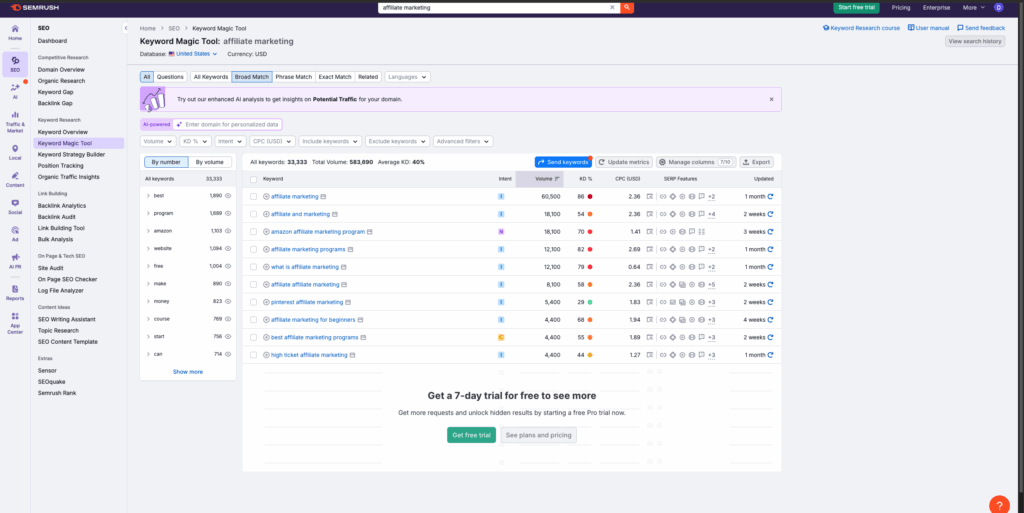Refresh the affiliate marketing row data
The image size is (1024, 513).
point(771,196)
